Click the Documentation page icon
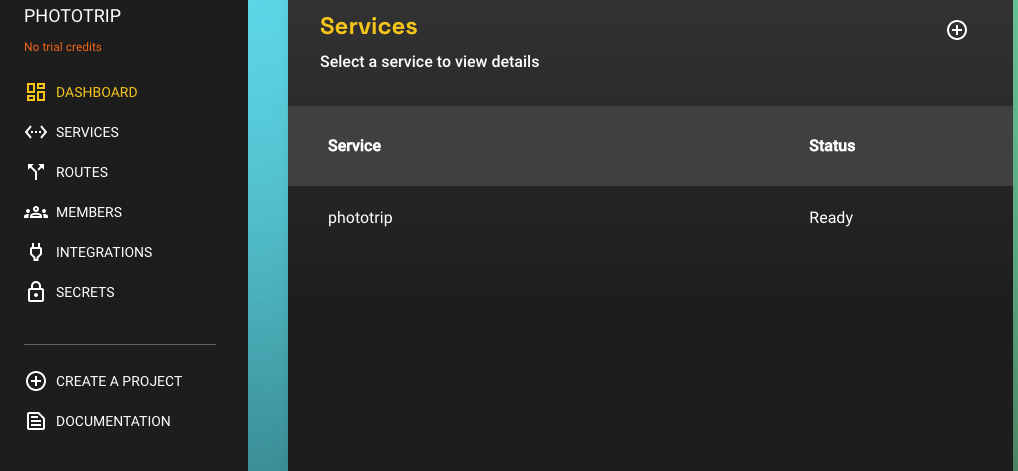The image size is (1018, 471). (x=36, y=421)
